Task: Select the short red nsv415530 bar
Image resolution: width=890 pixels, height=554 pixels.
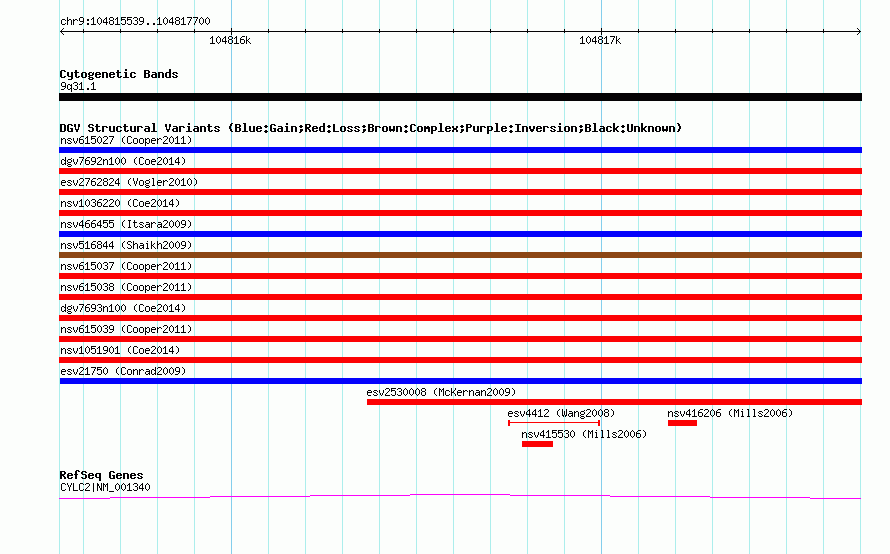Action: (x=537, y=444)
